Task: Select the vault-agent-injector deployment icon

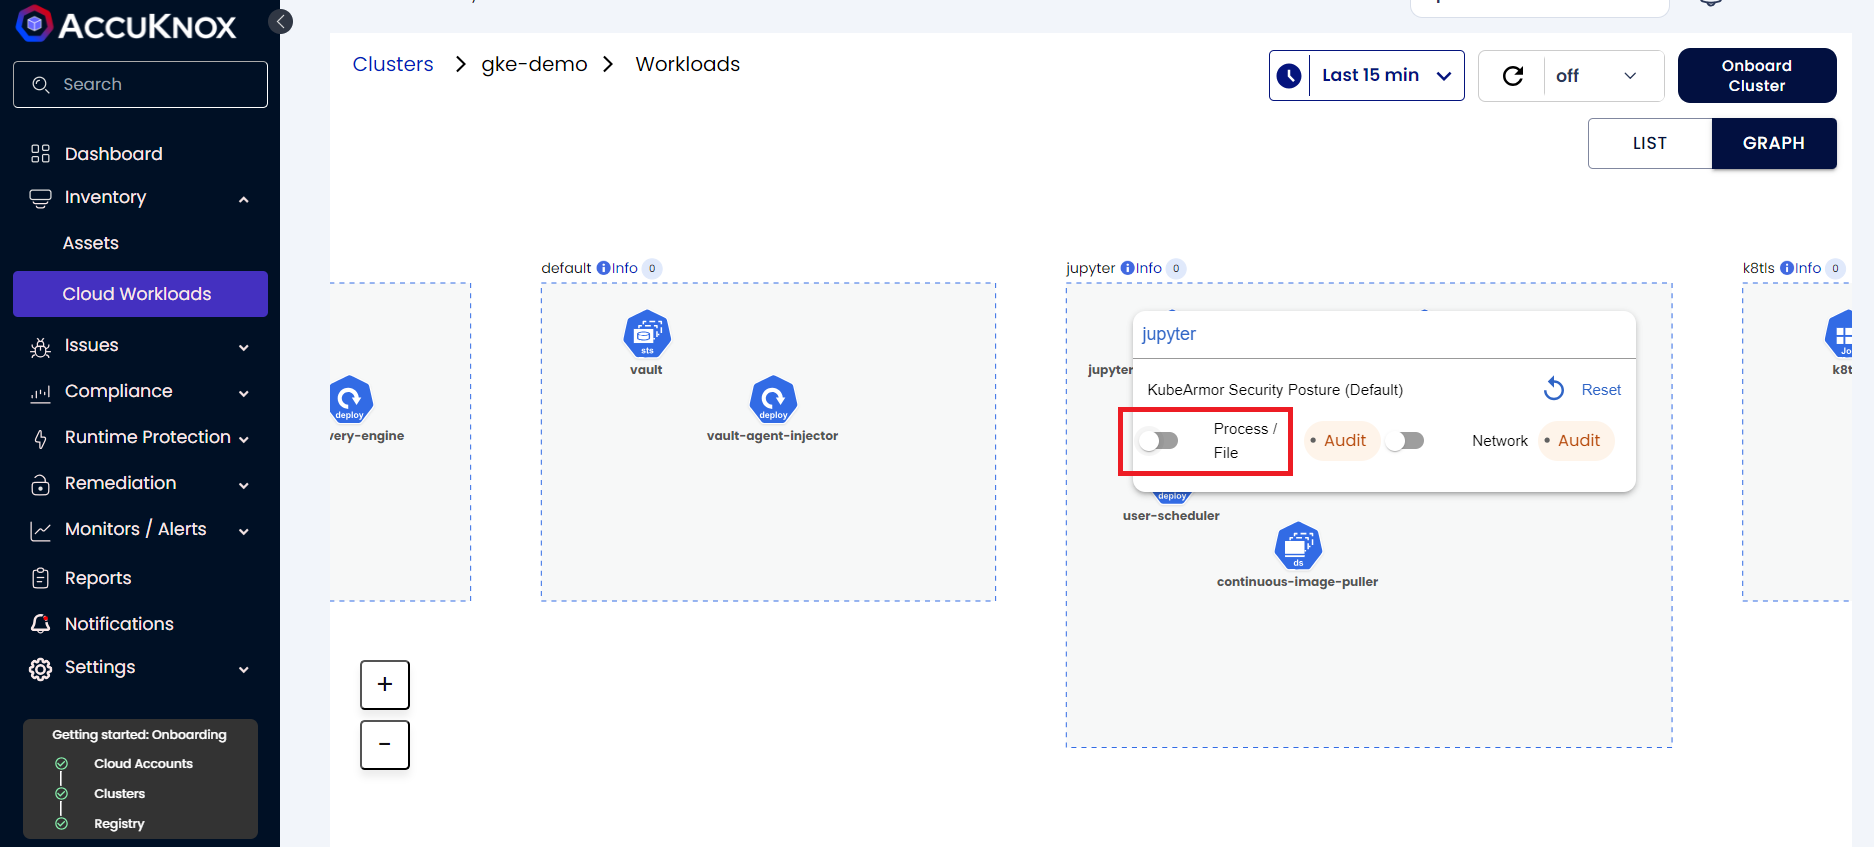Action: [773, 399]
